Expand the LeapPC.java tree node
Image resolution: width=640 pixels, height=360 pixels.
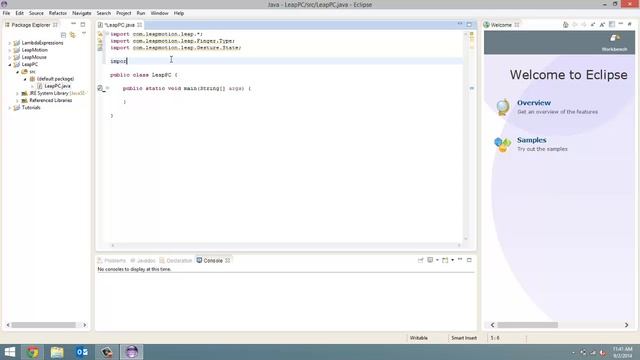[33, 86]
